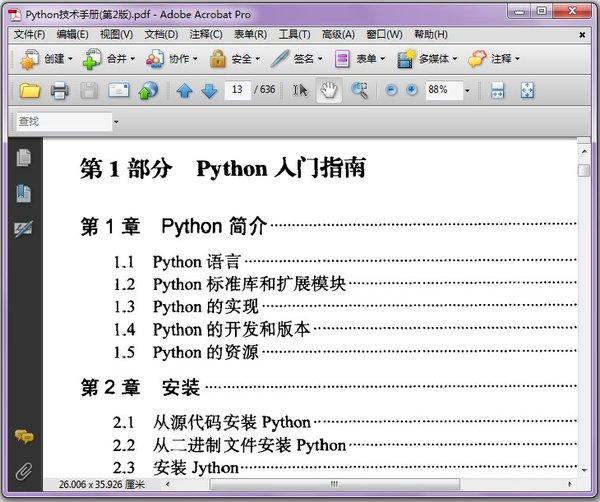
Task: Close the document with menu bar X
Action: pyautogui.click(x=582, y=35)
